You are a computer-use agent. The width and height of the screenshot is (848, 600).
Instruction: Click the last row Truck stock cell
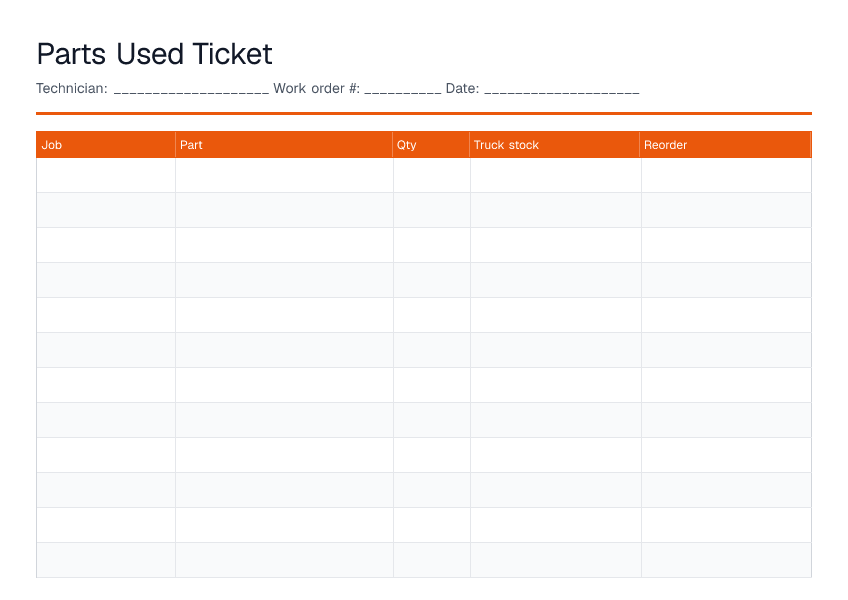(556, 560)
